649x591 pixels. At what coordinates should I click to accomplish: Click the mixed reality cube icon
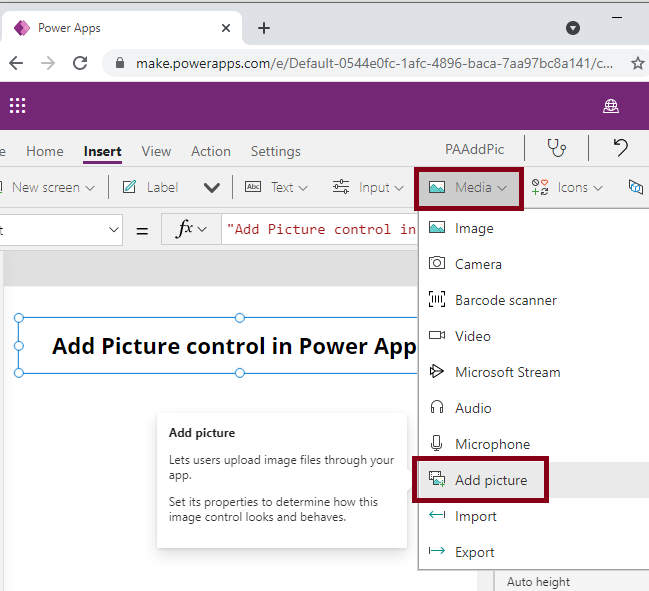point(635,187)
